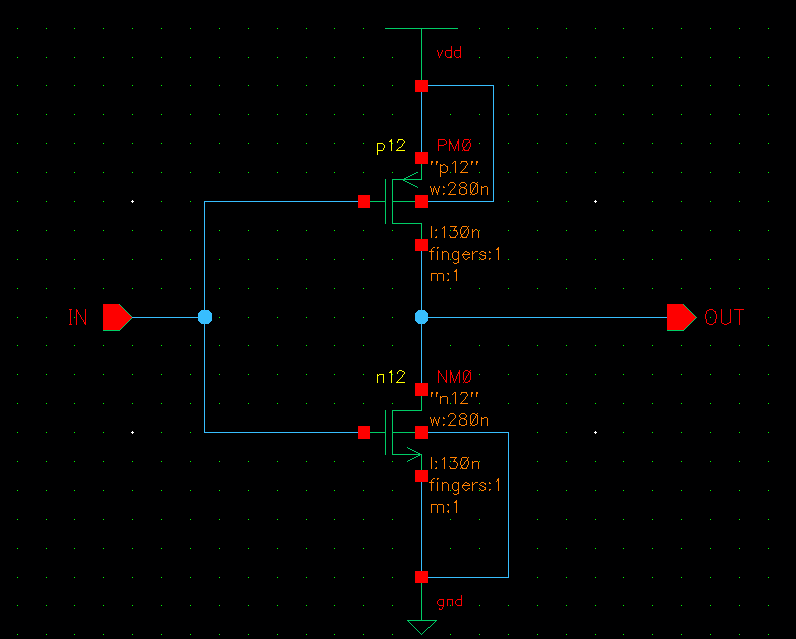Viewport: 796px width, 639px height.
Task: Click the NM0 source terminal square
Action: tap(421, 476)
